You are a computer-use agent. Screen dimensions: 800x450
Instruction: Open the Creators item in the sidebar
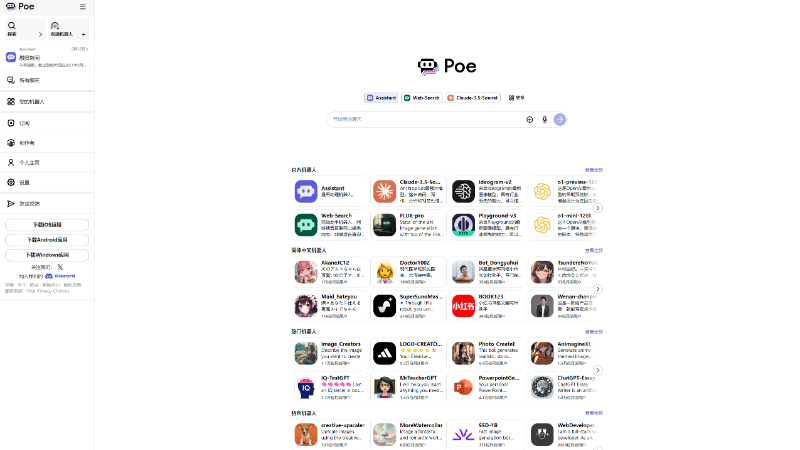point(47,143)
